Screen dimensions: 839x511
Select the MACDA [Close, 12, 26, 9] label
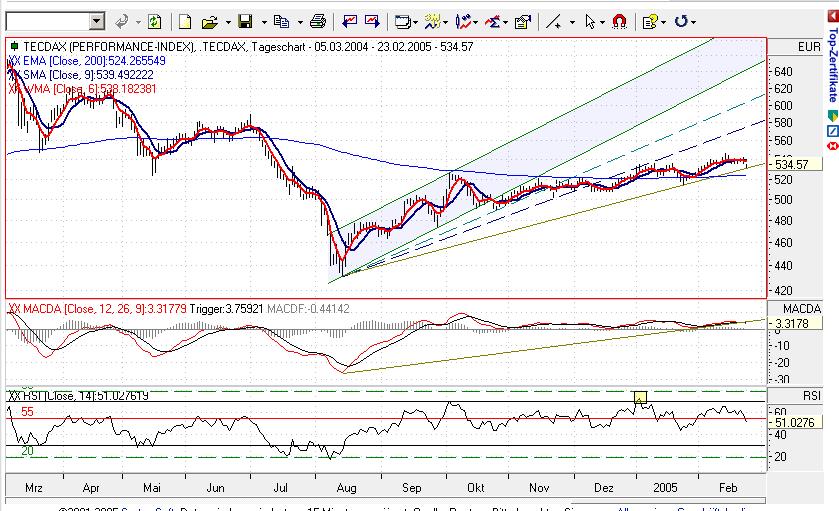point(97,309)
